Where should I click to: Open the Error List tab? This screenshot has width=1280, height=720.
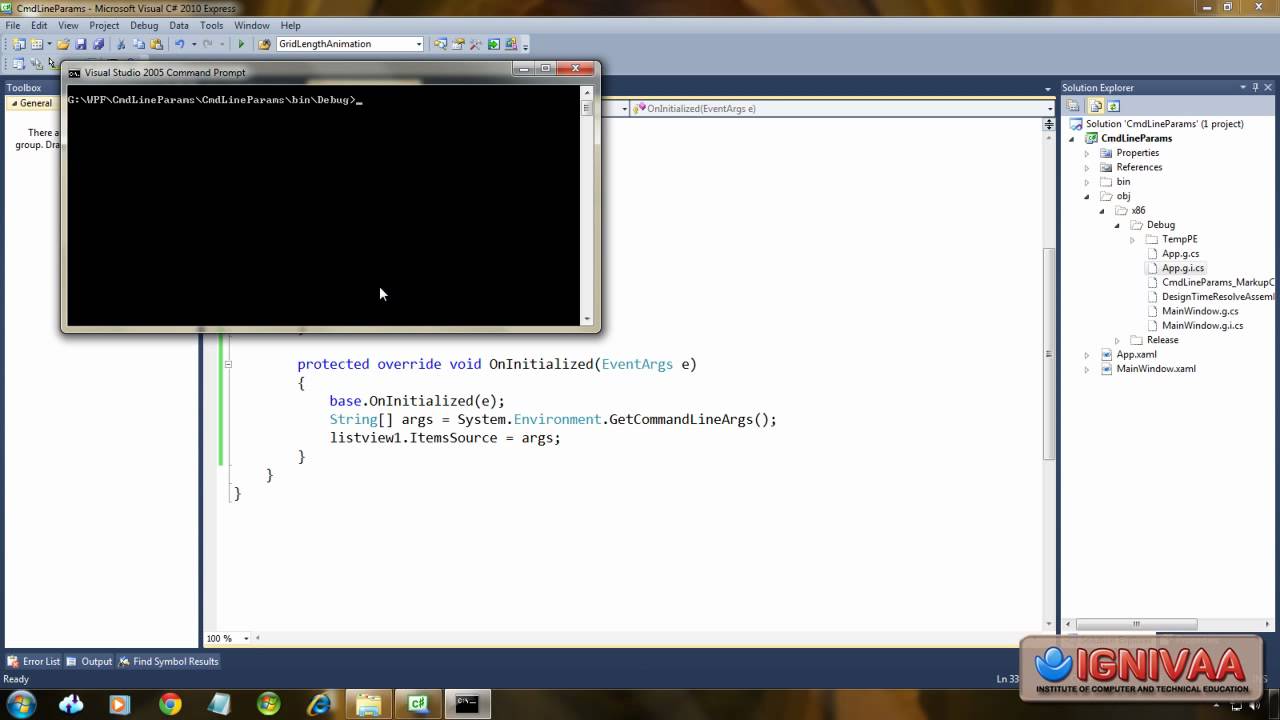(x=34, y=661)
